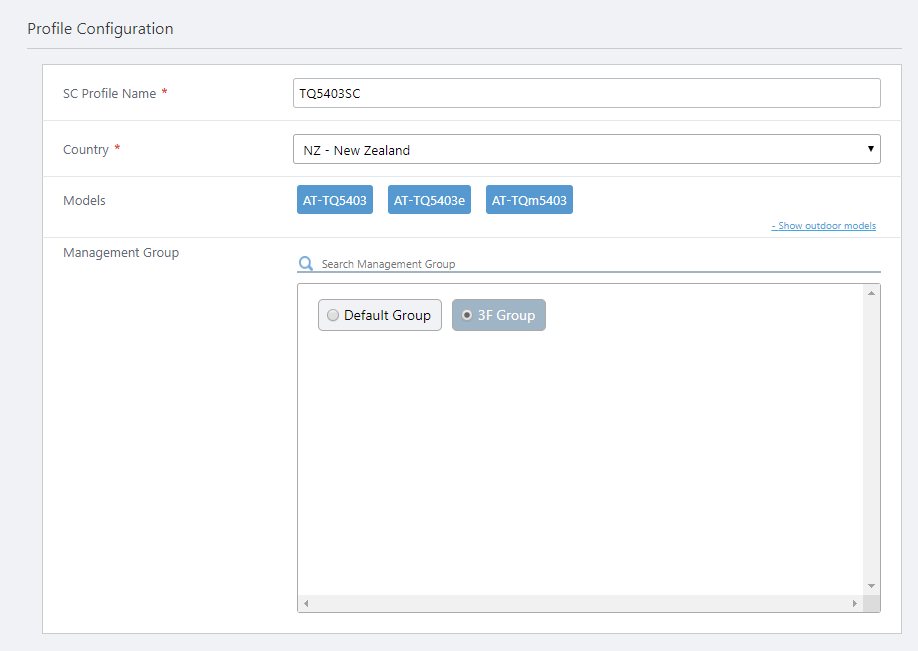Toggle the AT-TQ5403 model button

(x=335, y=200)
